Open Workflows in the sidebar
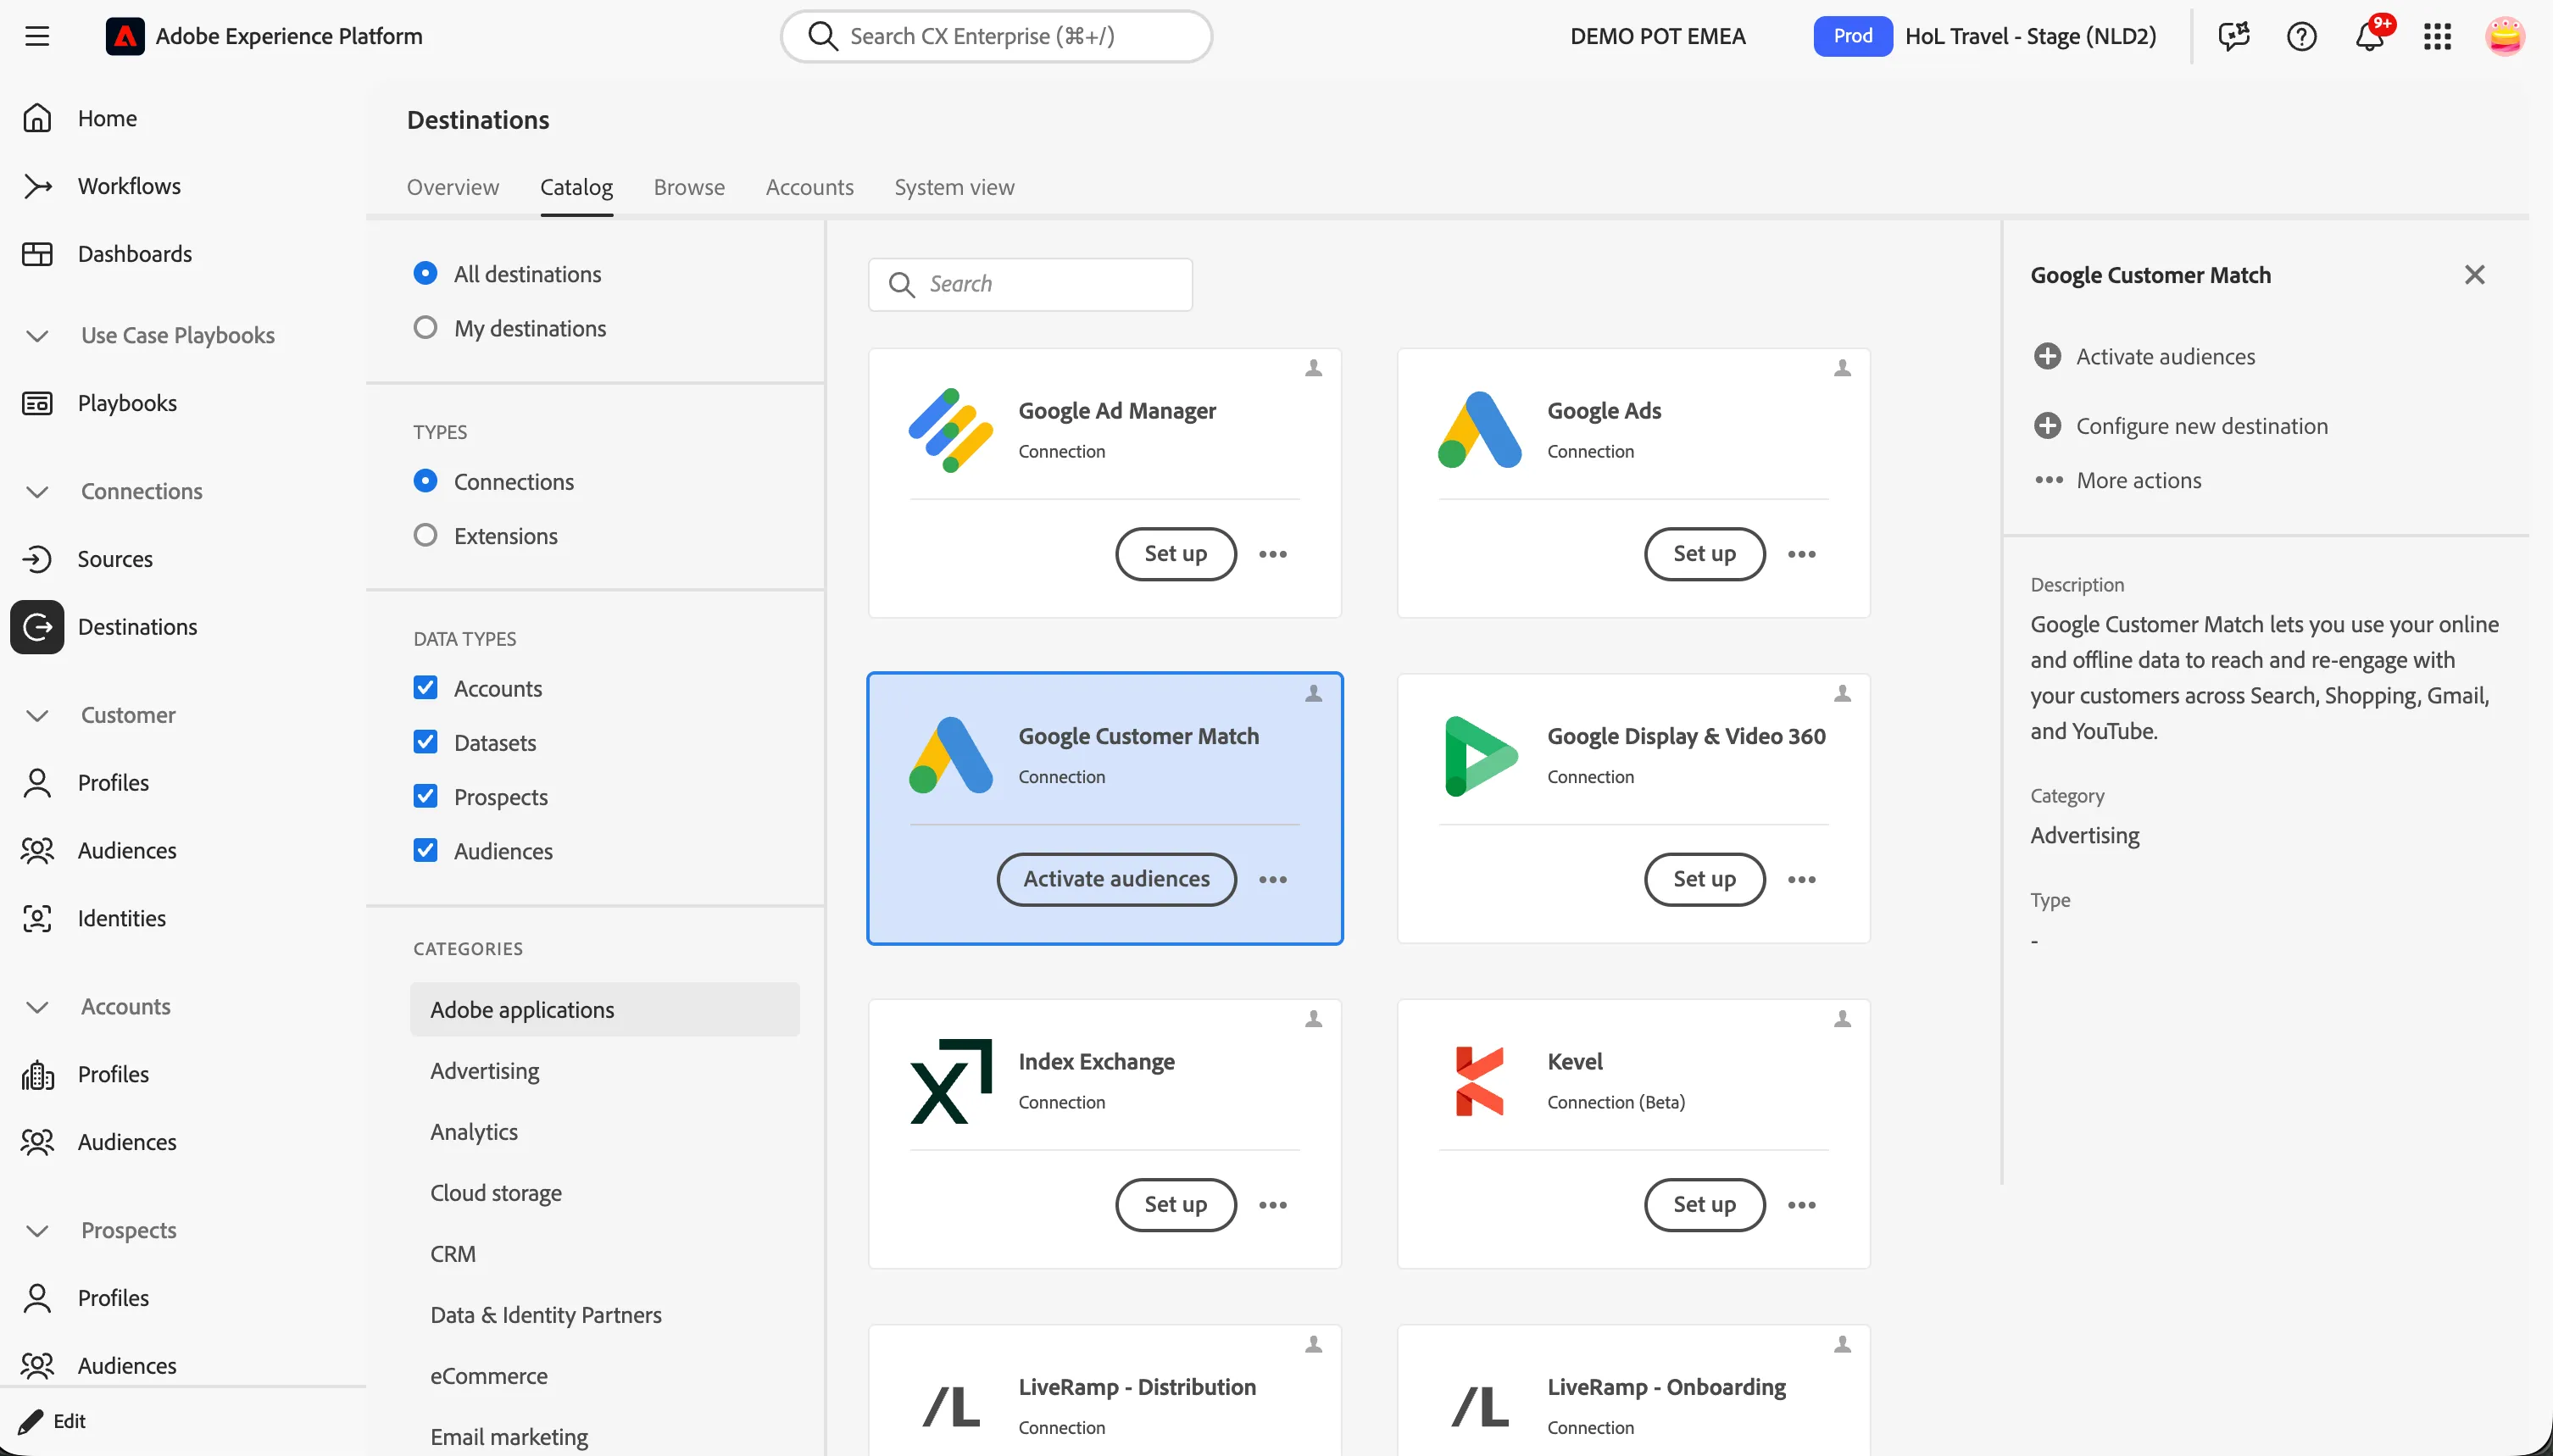This screenshot has width=2553, height=1456. [129, 186]
